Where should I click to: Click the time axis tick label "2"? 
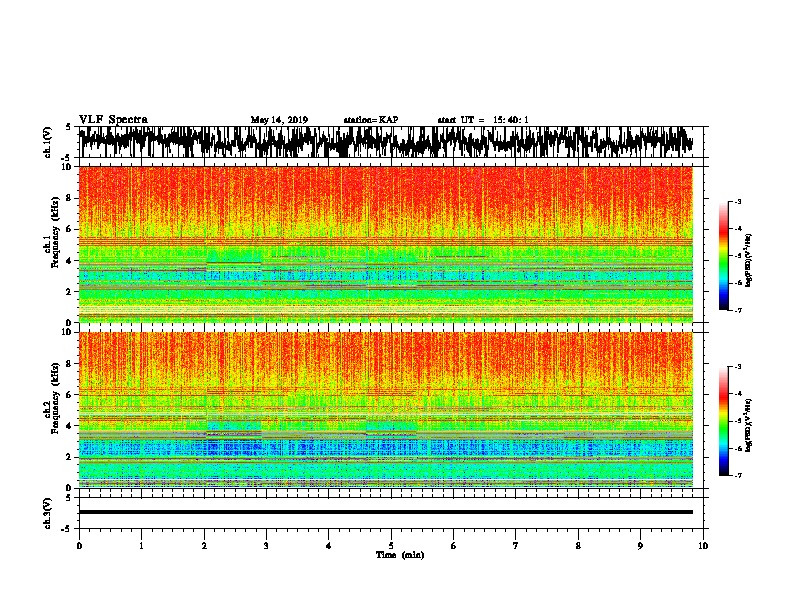(204, 546)
